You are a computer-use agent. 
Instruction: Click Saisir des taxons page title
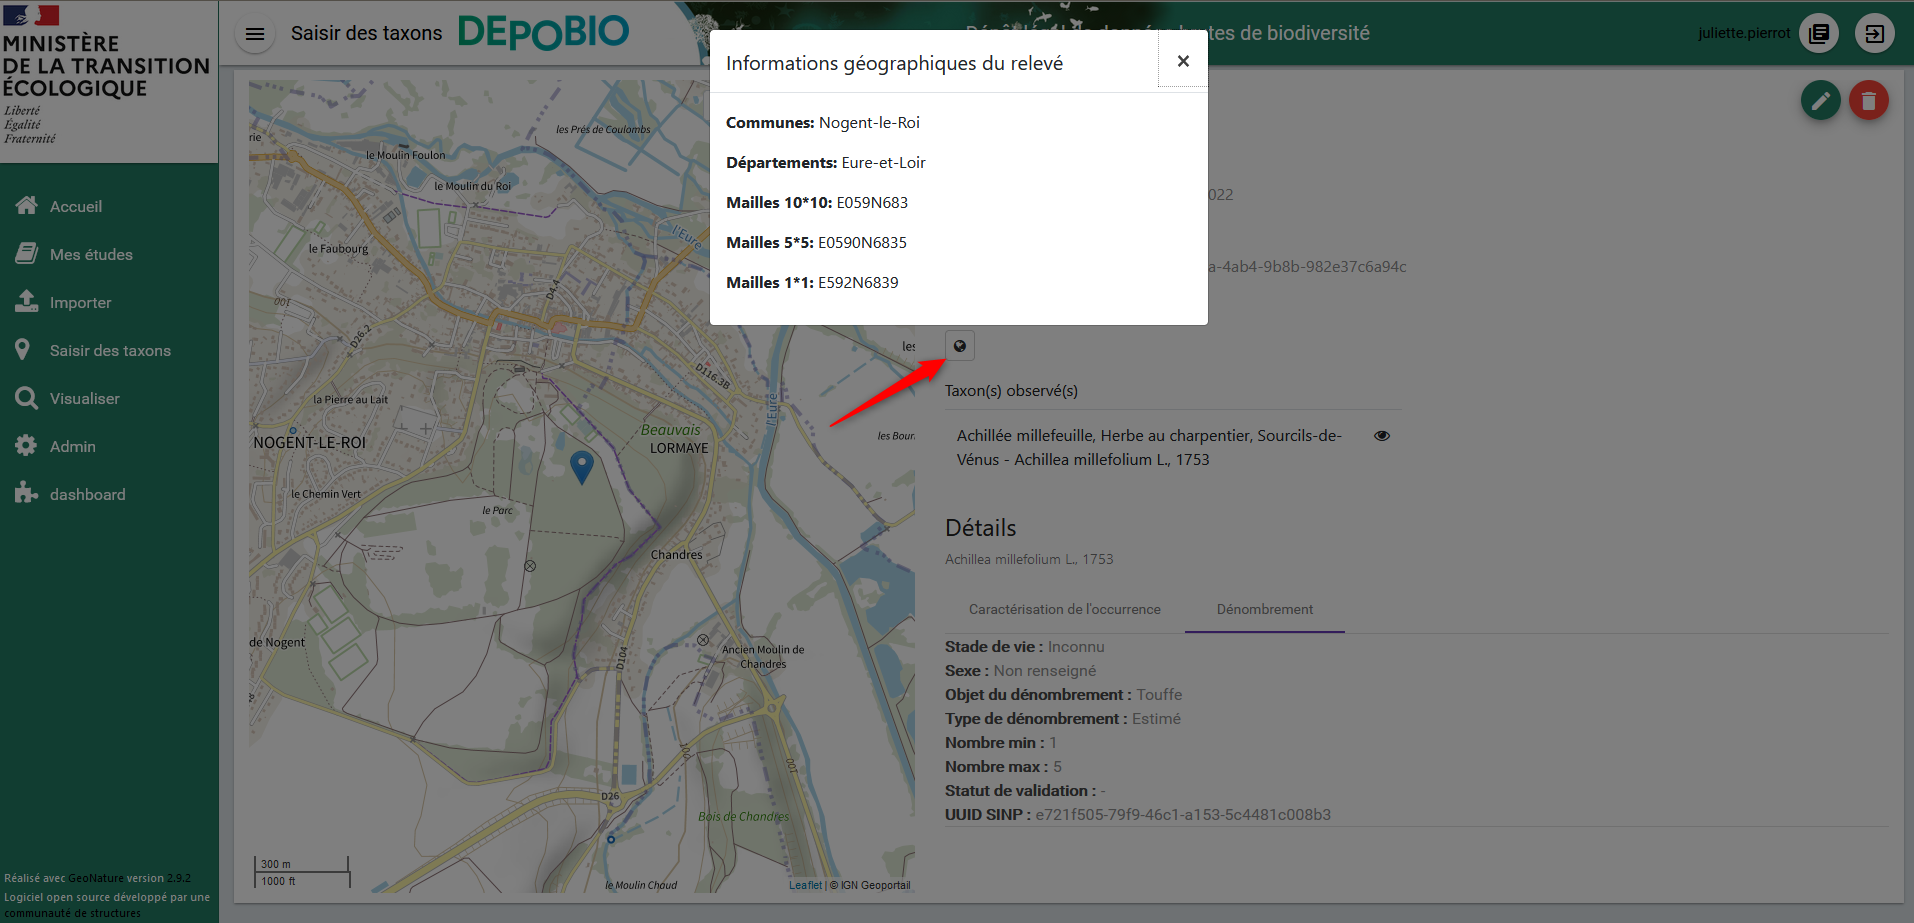366,33
